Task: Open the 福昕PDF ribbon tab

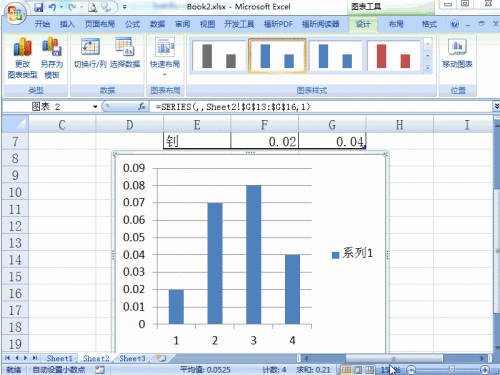Action: pos(278,24)
